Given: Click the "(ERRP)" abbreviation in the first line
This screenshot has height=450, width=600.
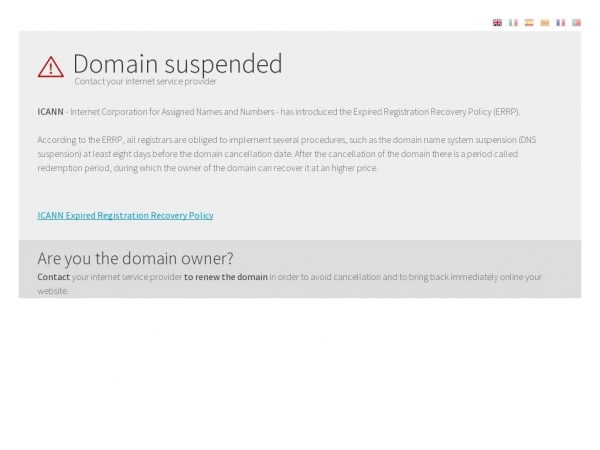Looking at the screenshot, I should pos(506,112).
